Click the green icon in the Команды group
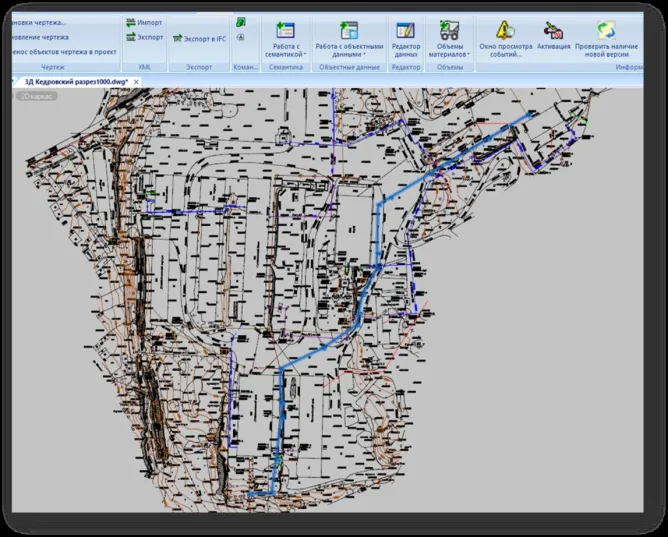Screen dimensions: 668x537 tap(241, 22)
